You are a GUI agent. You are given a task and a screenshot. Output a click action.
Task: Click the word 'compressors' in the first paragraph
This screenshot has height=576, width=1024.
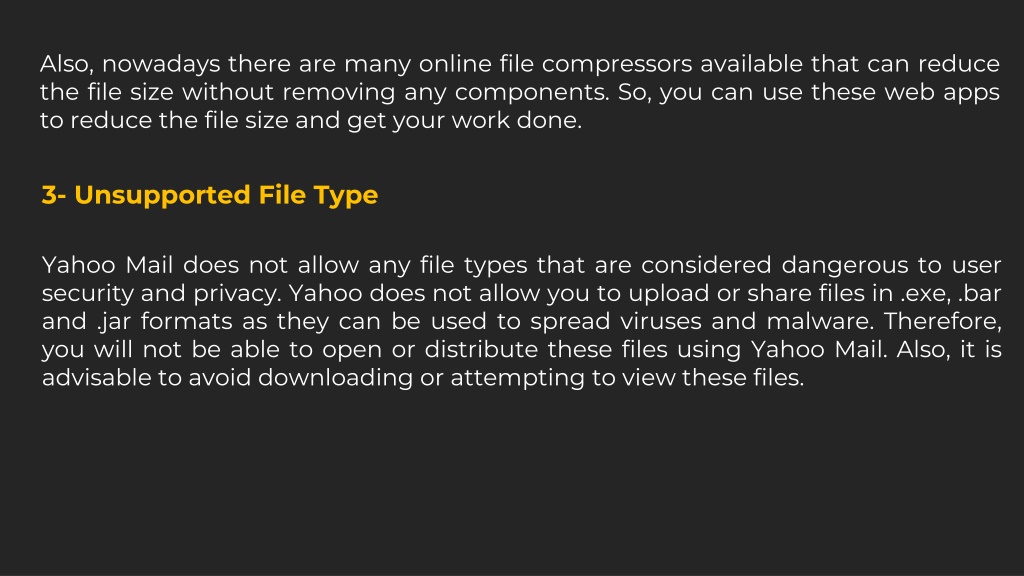tap(617, 64)
